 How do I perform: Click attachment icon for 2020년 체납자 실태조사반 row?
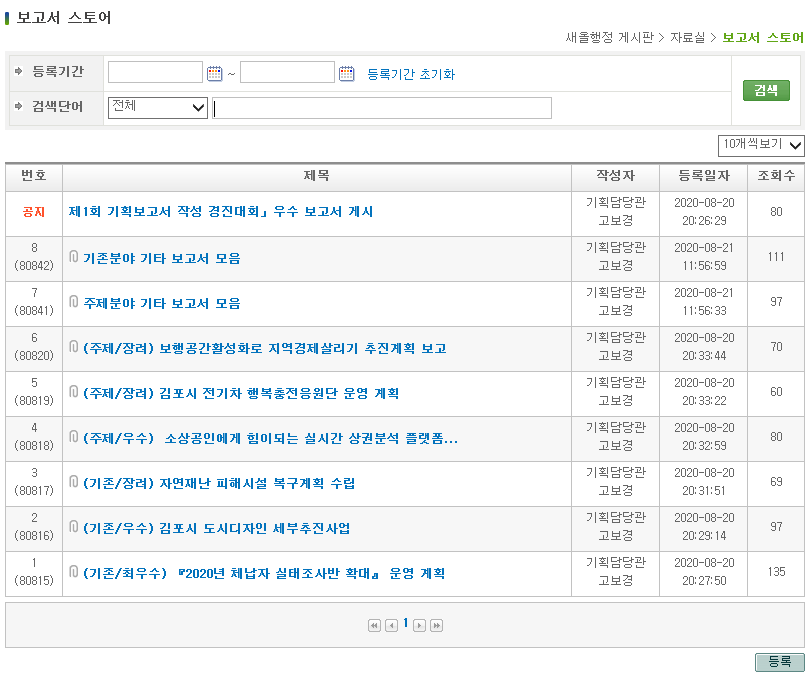(x=73, y=571)
